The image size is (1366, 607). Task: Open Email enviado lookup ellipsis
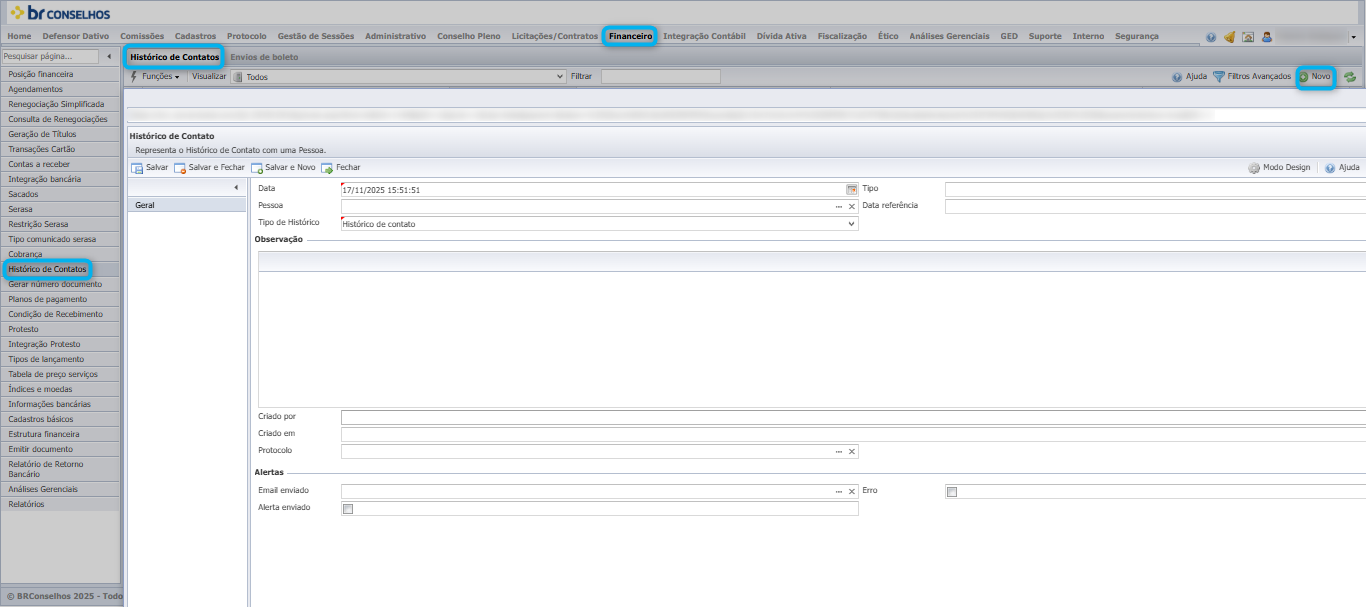[x=839, y=492]
